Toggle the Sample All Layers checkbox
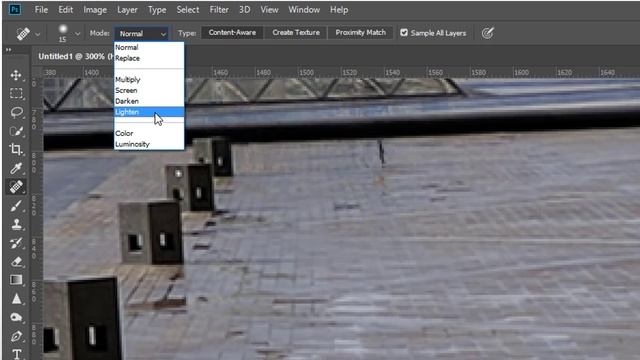Image resolution: width=640 pixels, height=360 pixels. click(x=404, y=33)
